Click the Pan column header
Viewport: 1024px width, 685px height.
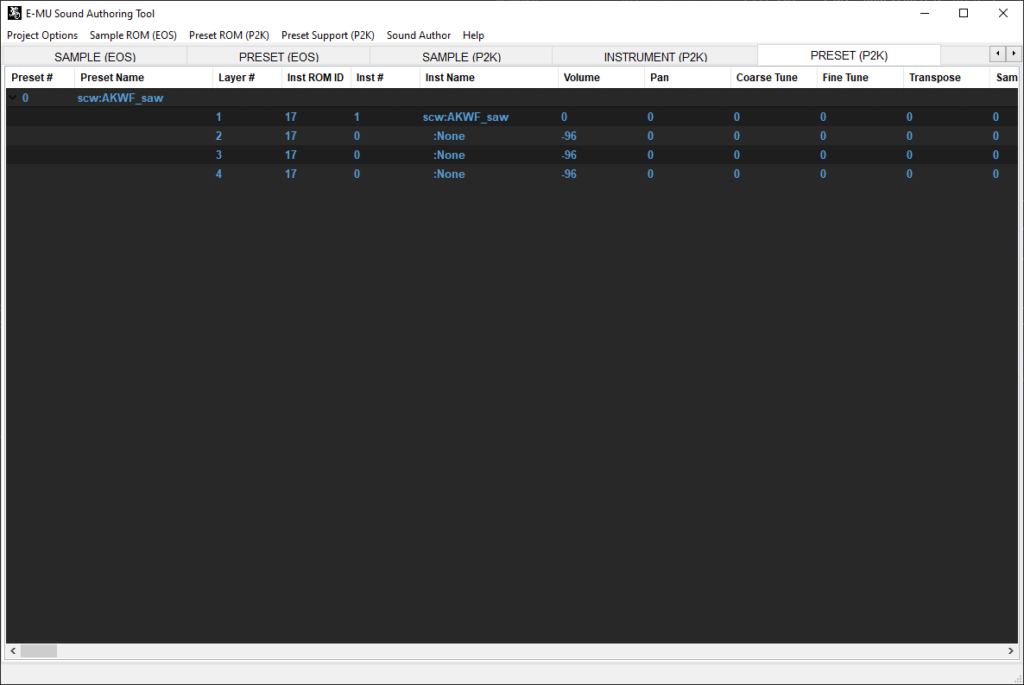pos(688,78)
